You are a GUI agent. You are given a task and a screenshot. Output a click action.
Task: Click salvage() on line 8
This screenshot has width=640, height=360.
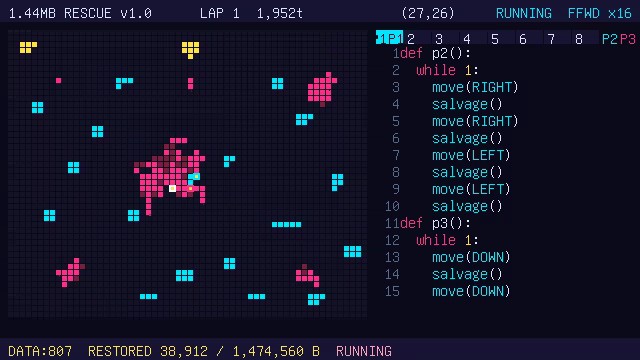tap(467, 172)
